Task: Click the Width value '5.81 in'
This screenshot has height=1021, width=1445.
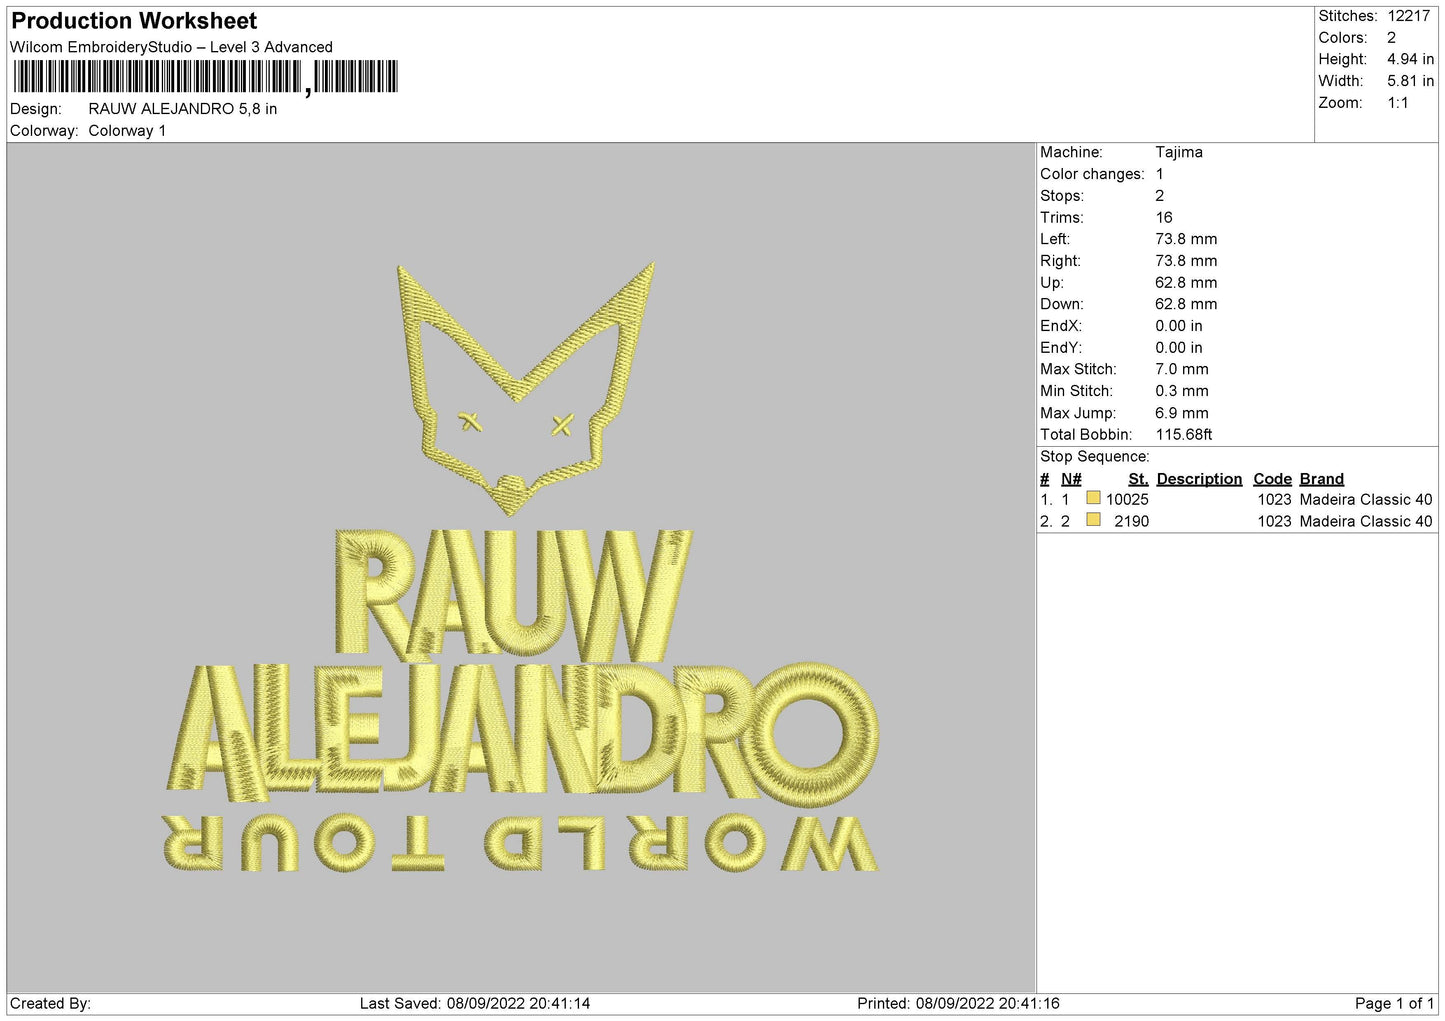Action: pyautogui.click(x=1410, y=81)
